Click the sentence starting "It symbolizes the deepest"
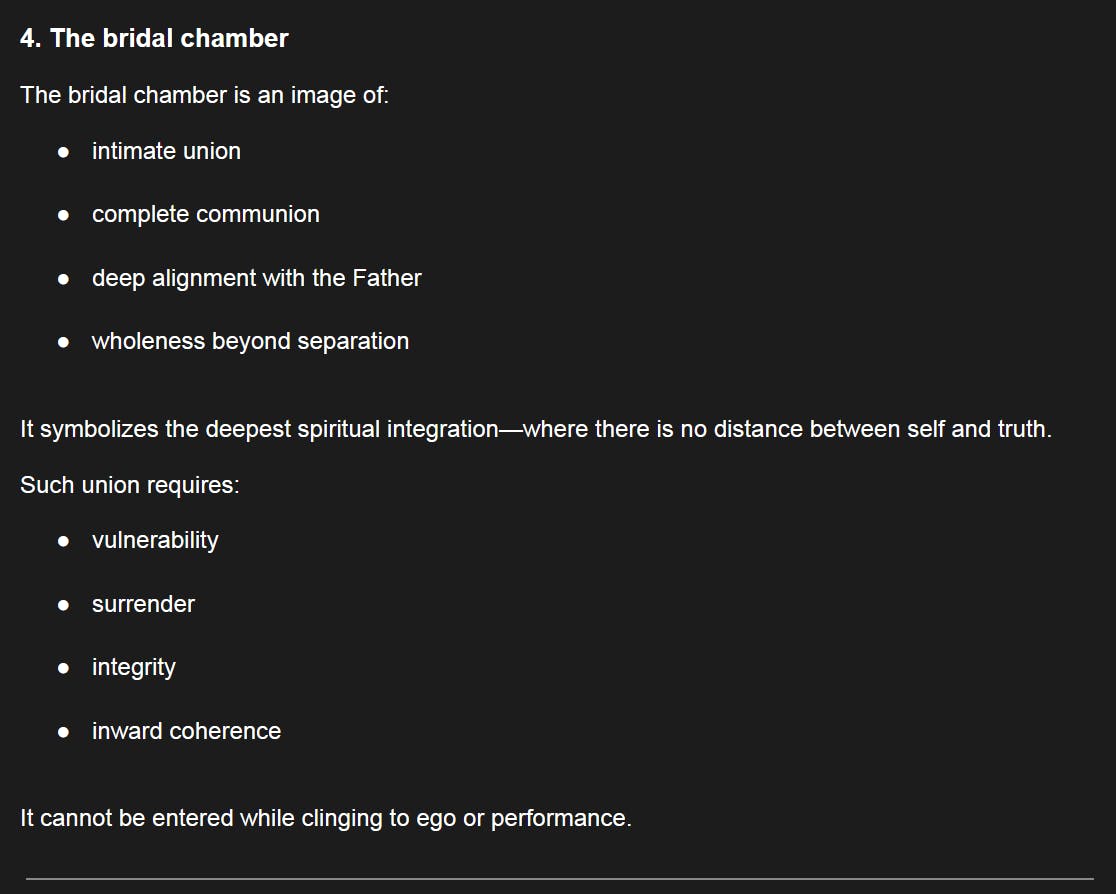 pyautogui.click(x=535, y=430)
